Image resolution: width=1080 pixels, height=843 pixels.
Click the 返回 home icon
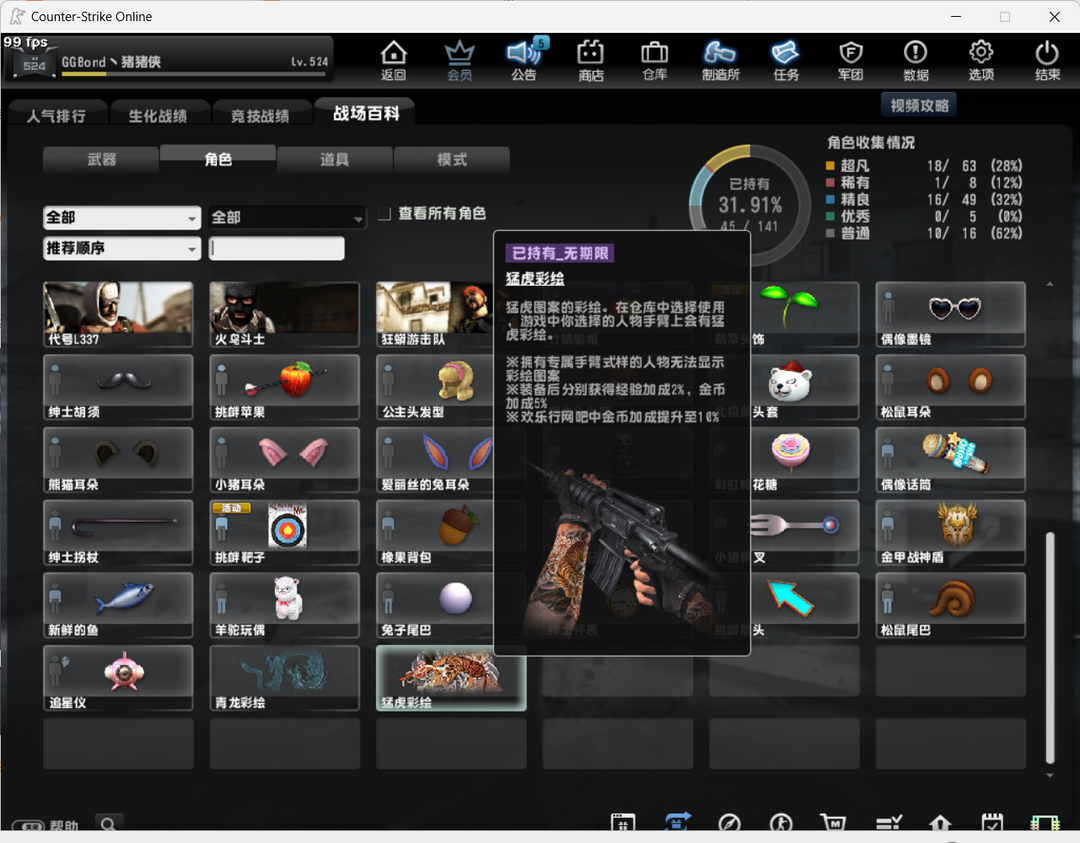coord(393,61)
